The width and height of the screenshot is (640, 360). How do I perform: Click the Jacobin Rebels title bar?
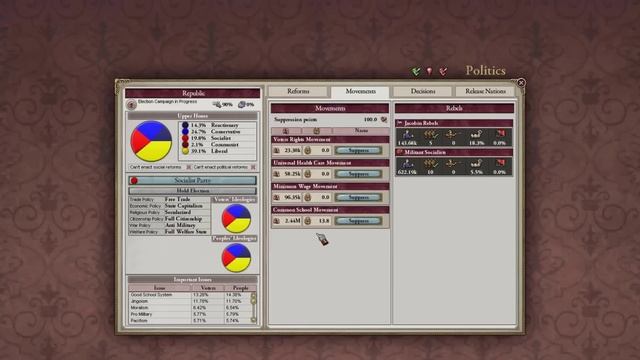(454, 123)
